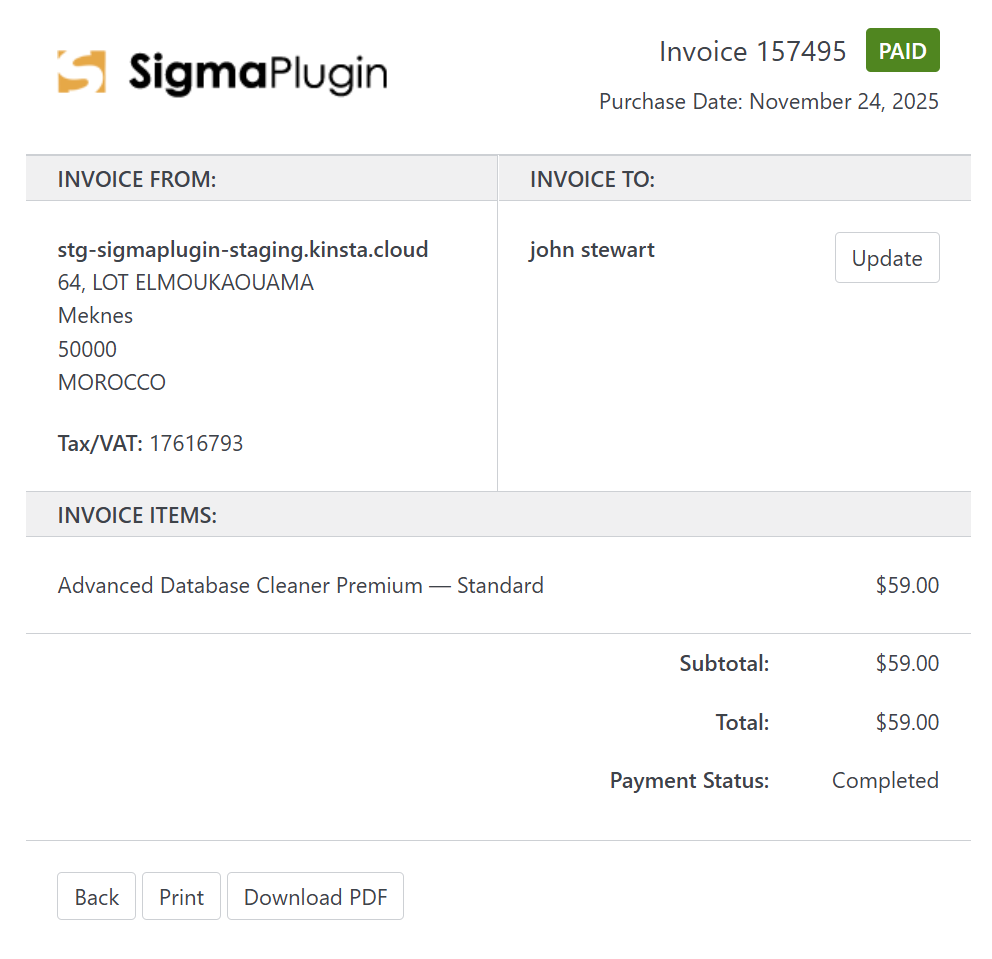This screenshot has height=959, width=992.
Task: Click the SigmaPlugin orange logo icon
Action: pyautogui.click(x=82, y=71)
